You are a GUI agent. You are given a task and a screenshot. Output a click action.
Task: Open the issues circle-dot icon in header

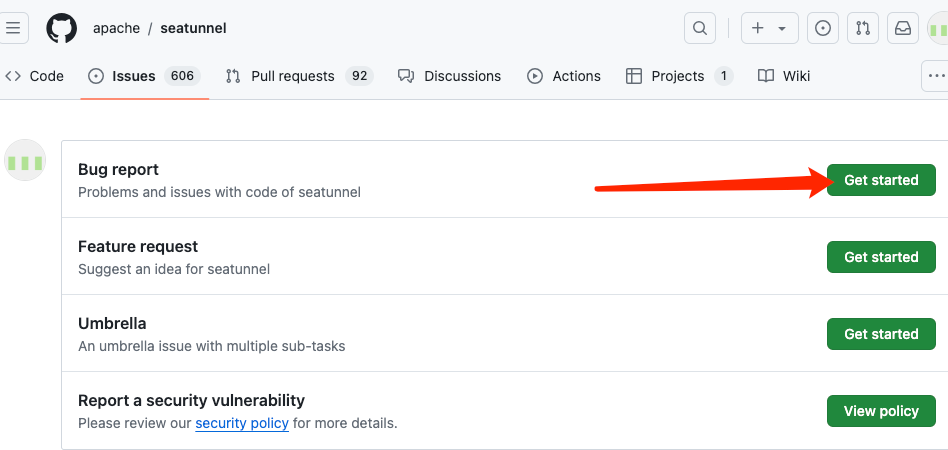[x=823, y=28]
